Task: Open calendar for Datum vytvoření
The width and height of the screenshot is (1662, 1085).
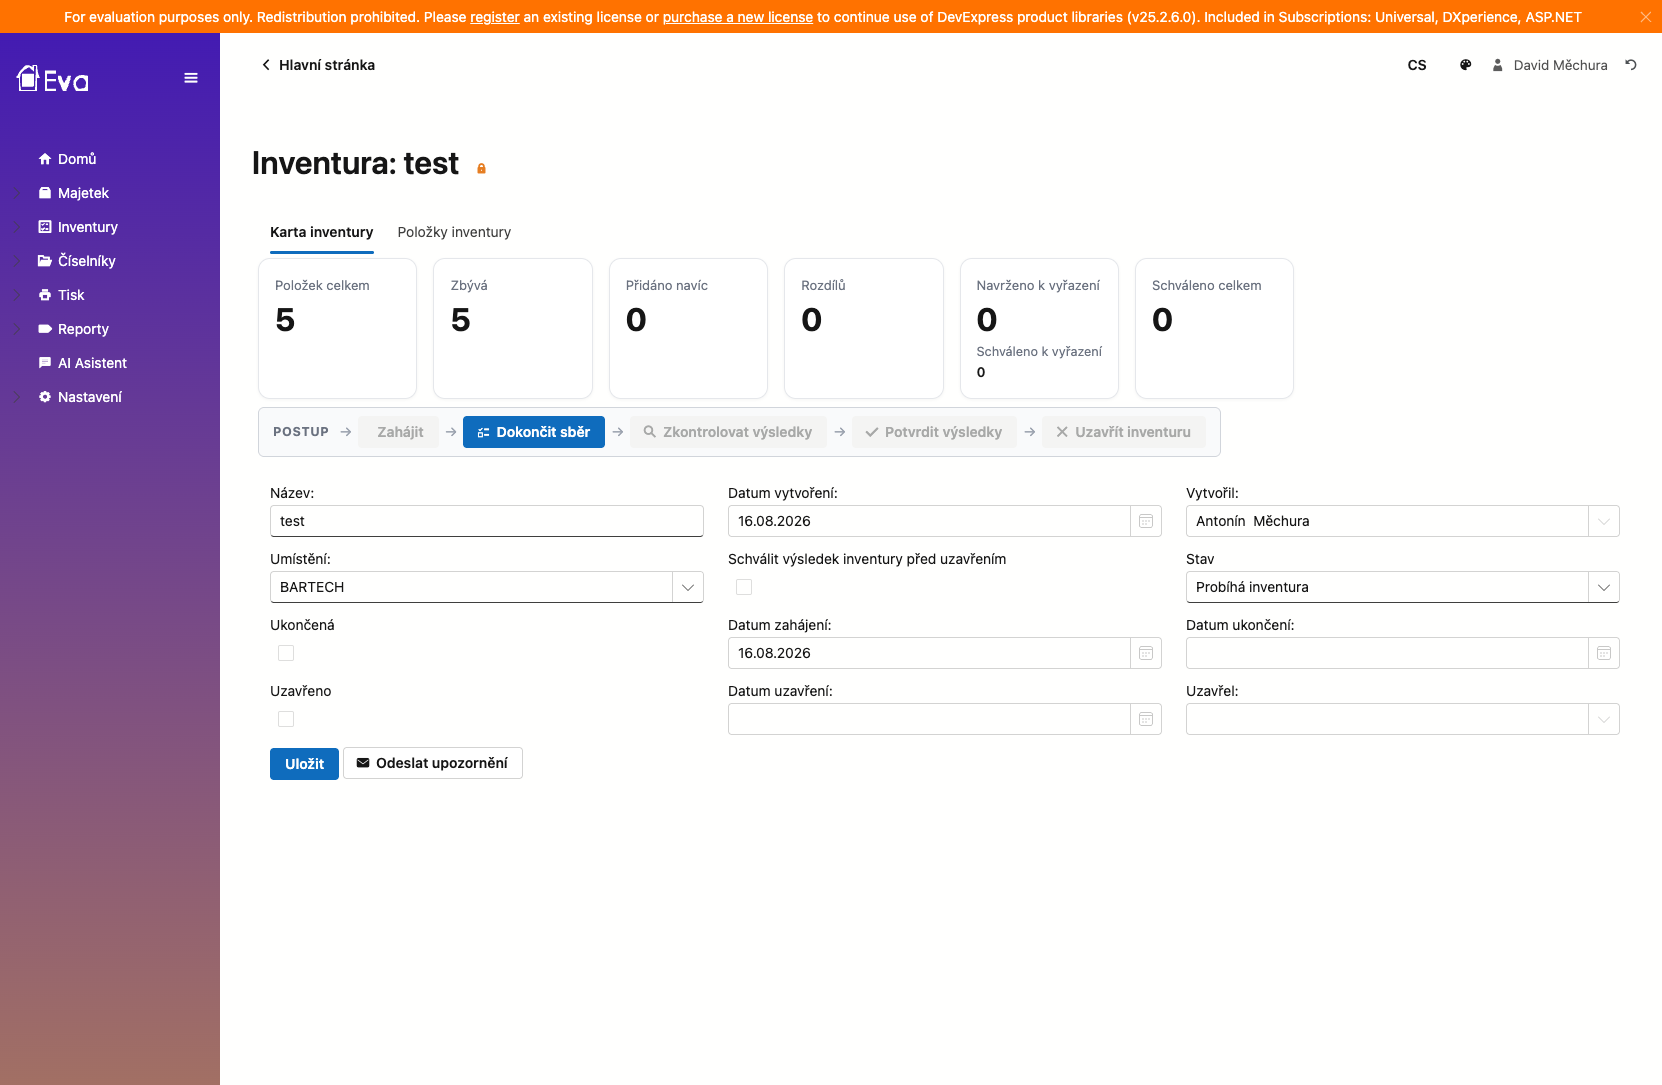Action: pyautogui.click(x=1146, y=521)
